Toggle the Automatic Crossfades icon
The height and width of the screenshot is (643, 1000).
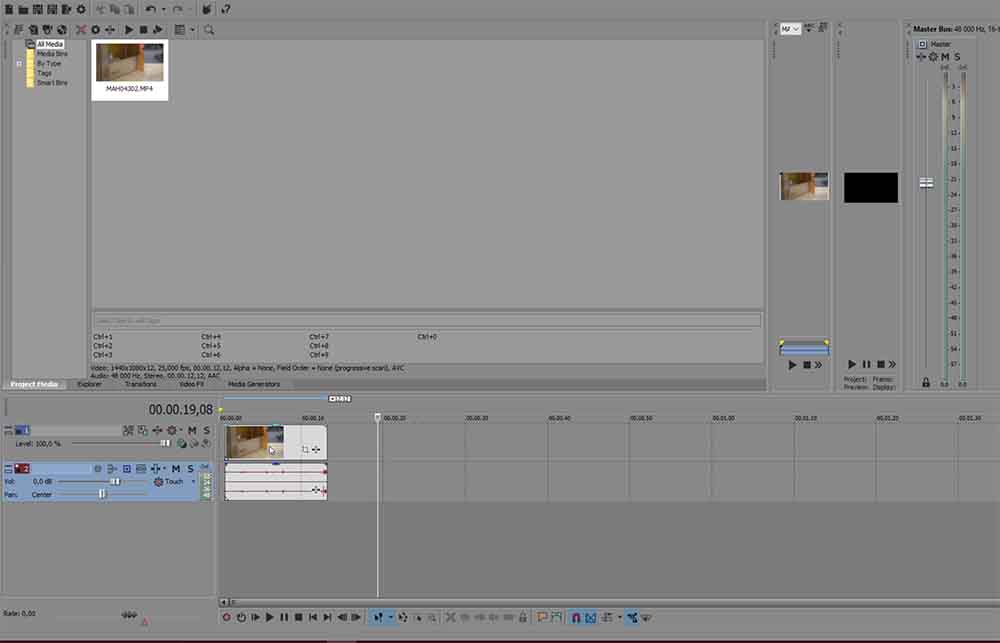591,617
